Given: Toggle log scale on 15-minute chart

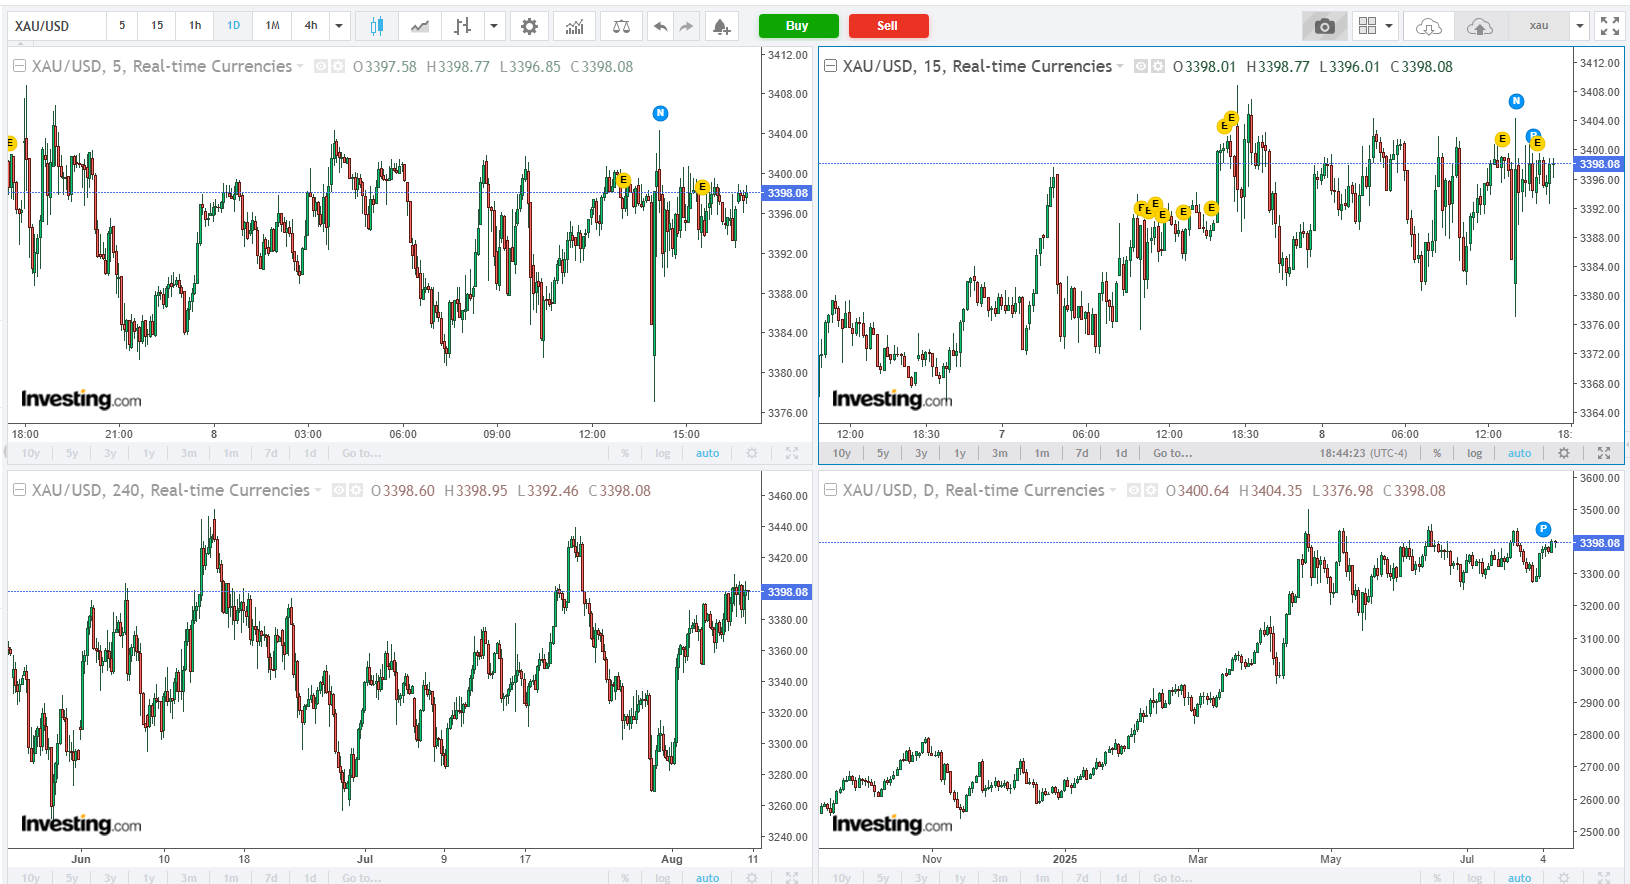Looking at the screenshot, I should pos(1475,453).
